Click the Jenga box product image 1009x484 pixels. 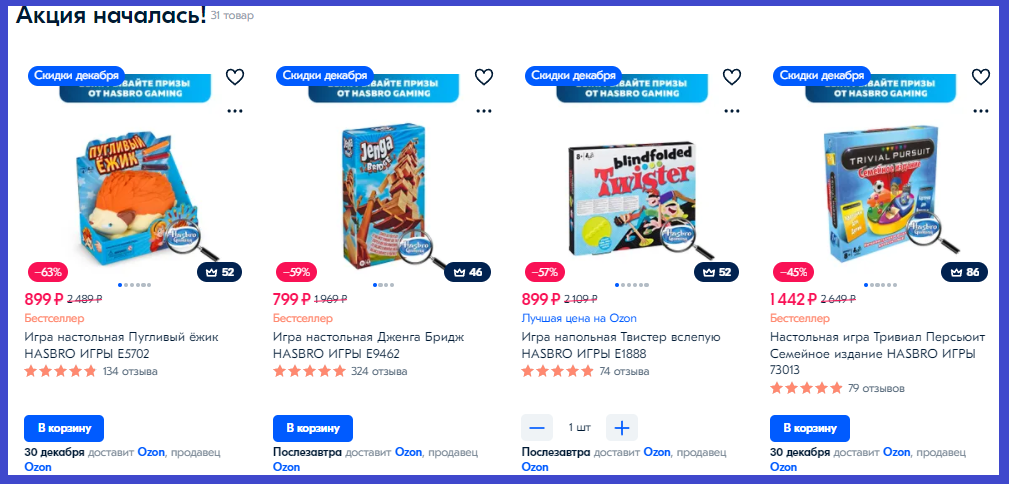384,195
